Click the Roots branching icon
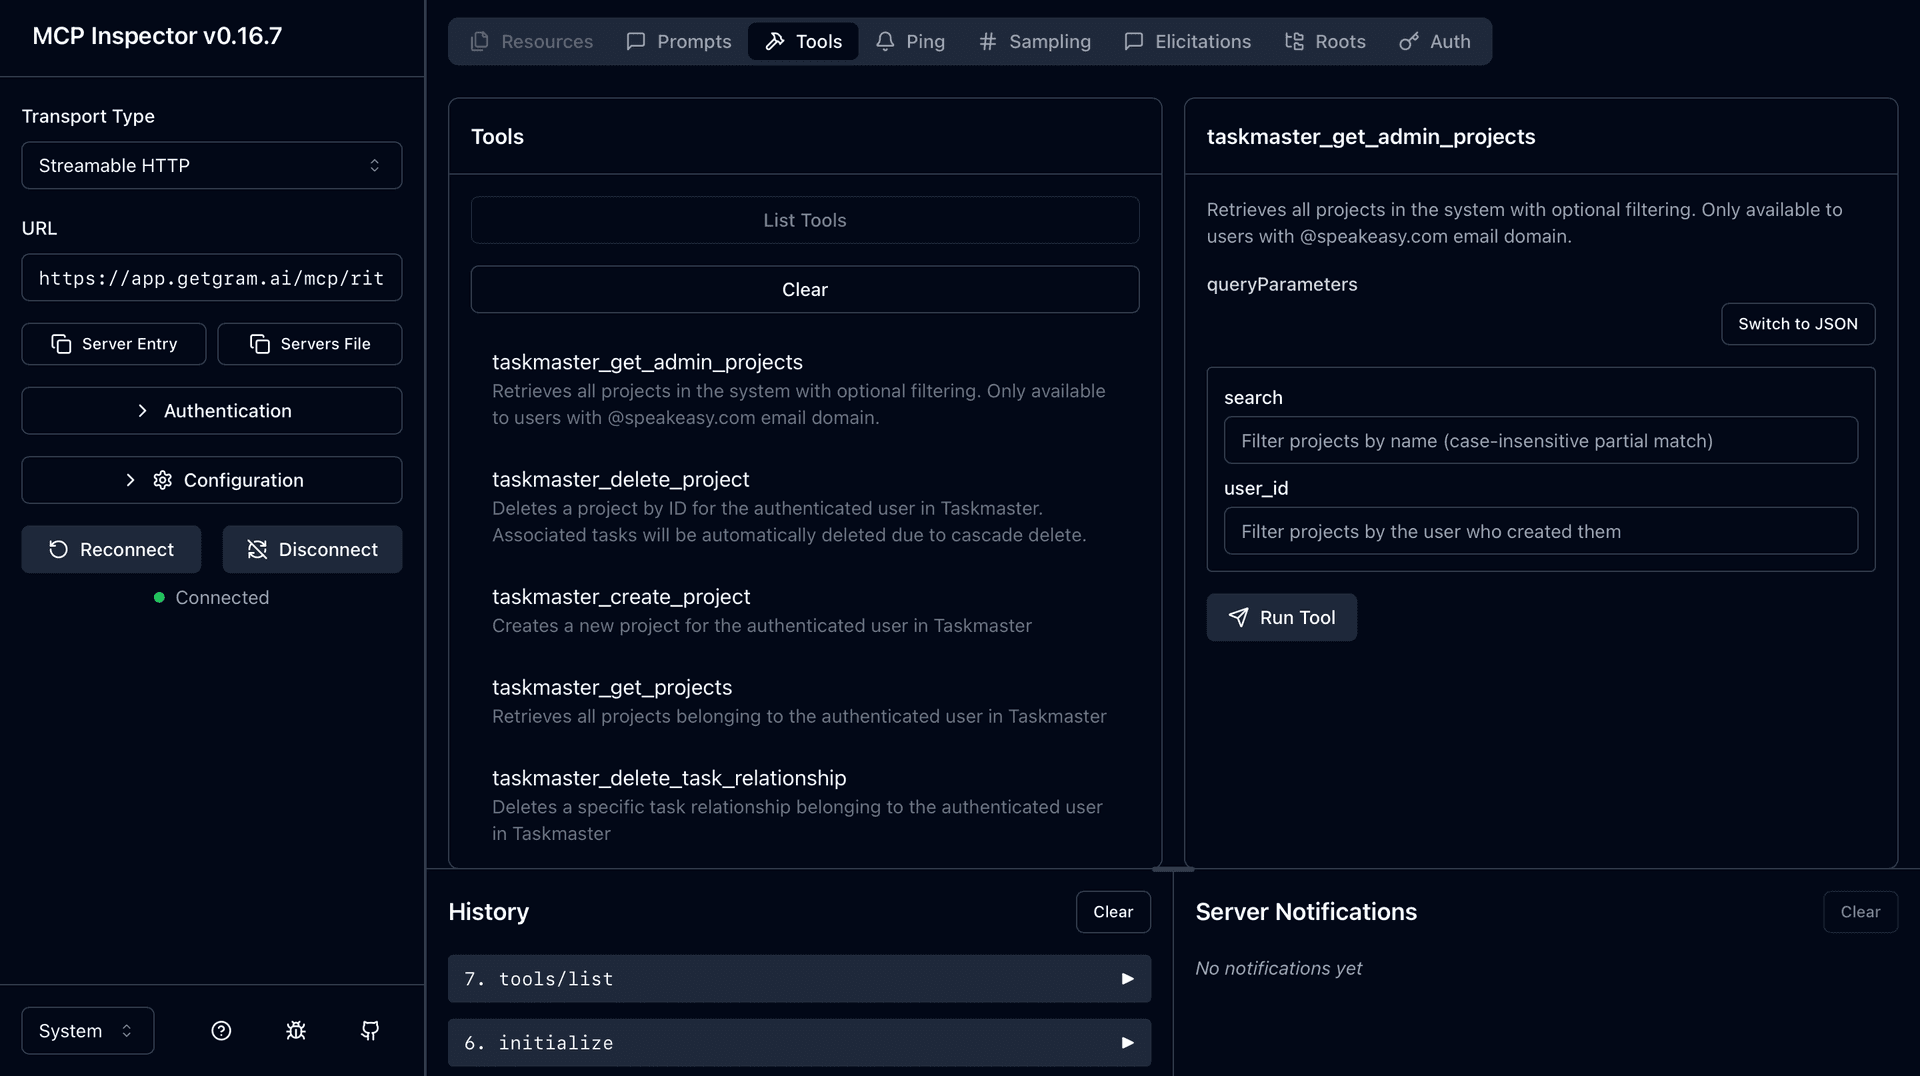The image size is (1920, 1076). coord(1294,41)
